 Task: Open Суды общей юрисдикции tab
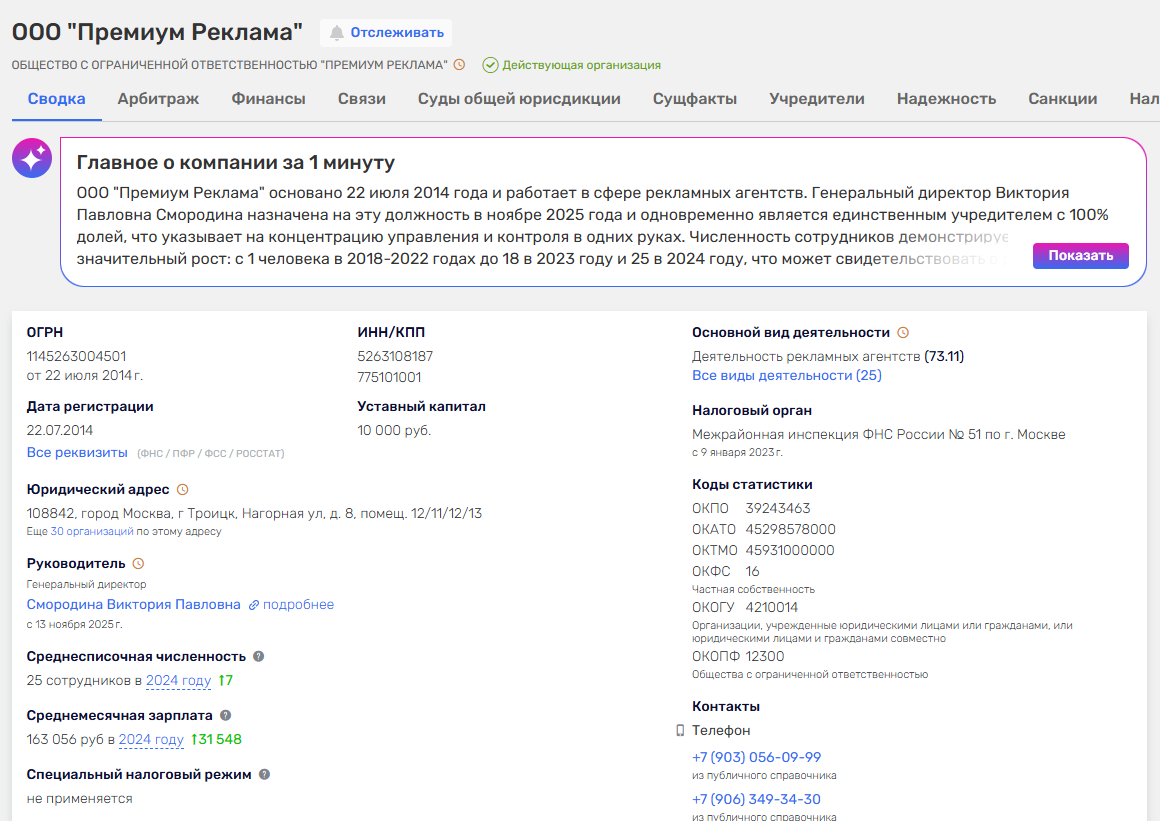pos(519,99)
